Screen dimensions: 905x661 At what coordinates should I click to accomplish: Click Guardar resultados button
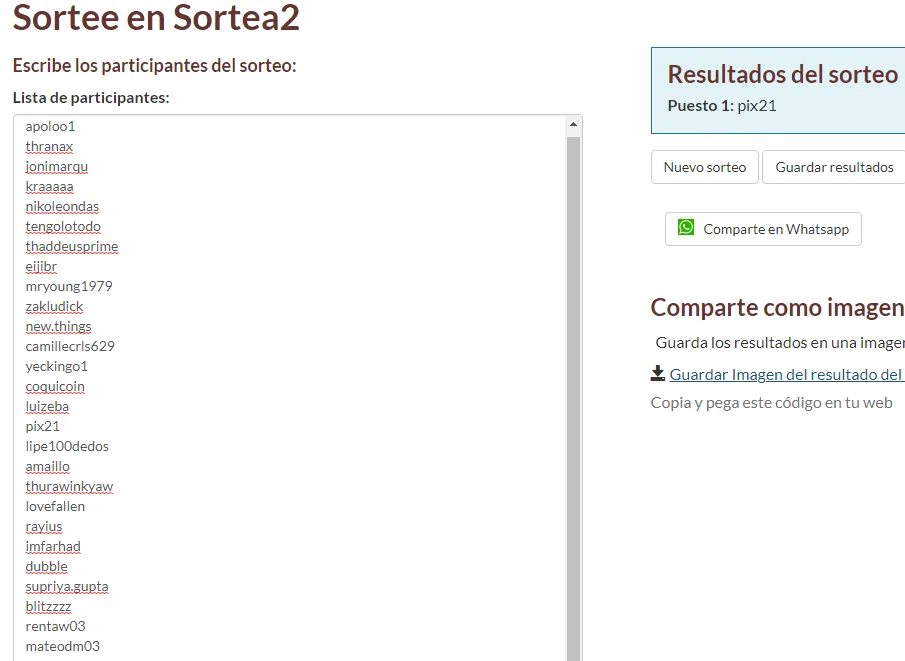834,167
